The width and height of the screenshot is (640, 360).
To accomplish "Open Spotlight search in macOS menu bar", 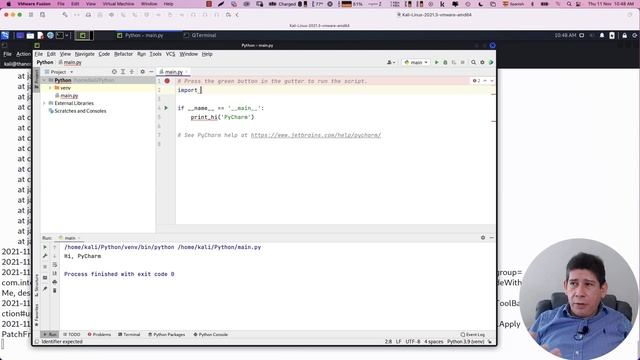I will pyautogui.click(x=569, y=4).
